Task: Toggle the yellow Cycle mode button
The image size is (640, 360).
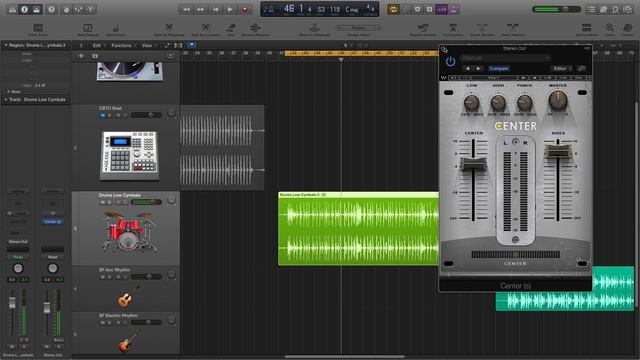Action: tap(393, 9)
